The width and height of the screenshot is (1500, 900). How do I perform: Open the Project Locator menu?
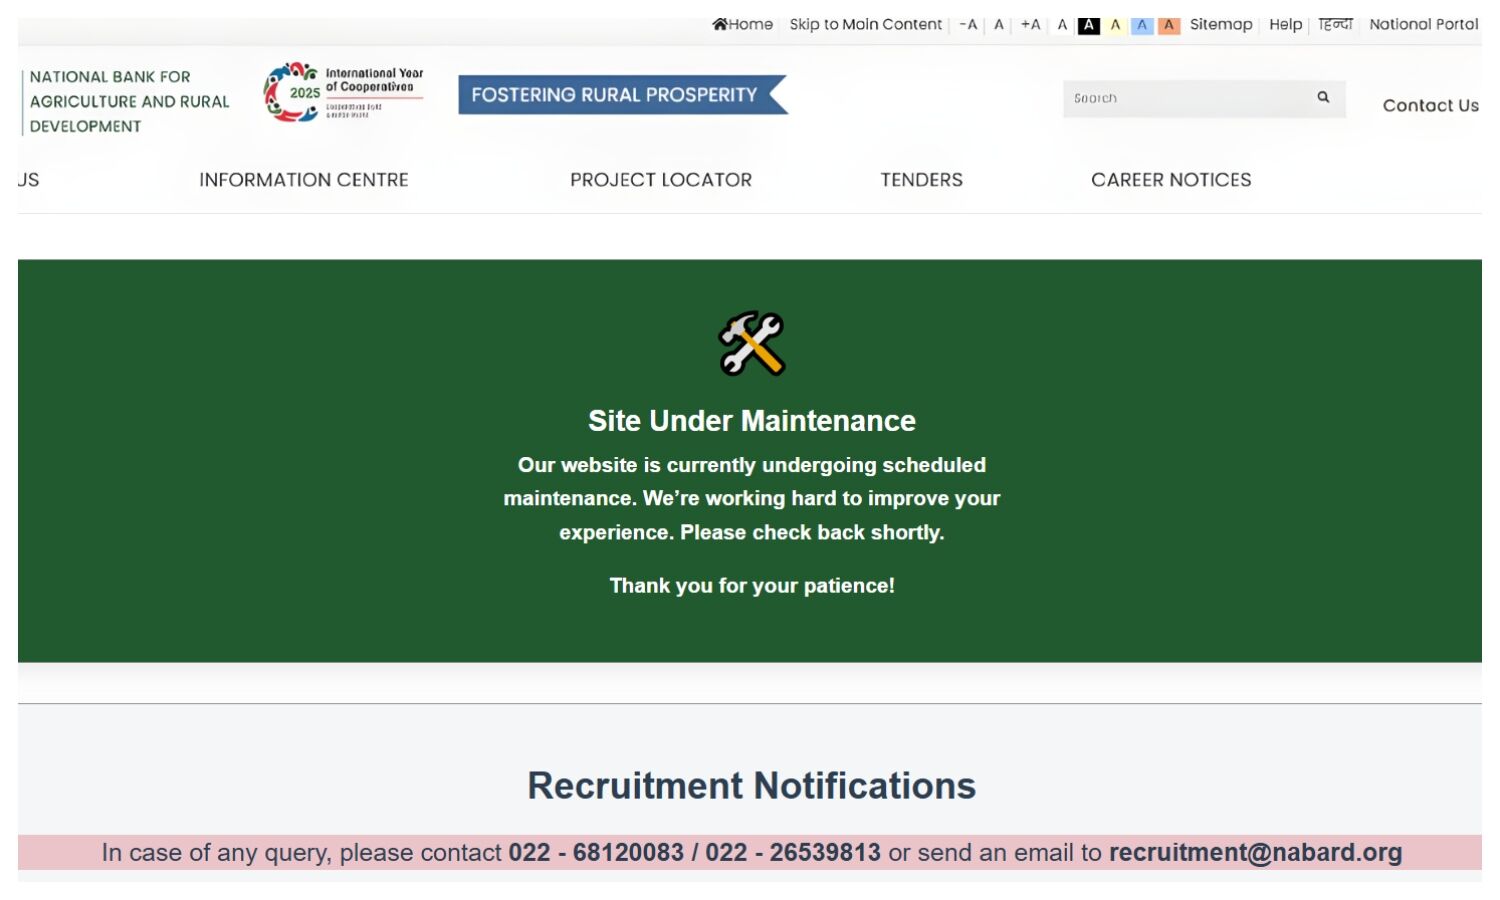click(x=660, y=180)
